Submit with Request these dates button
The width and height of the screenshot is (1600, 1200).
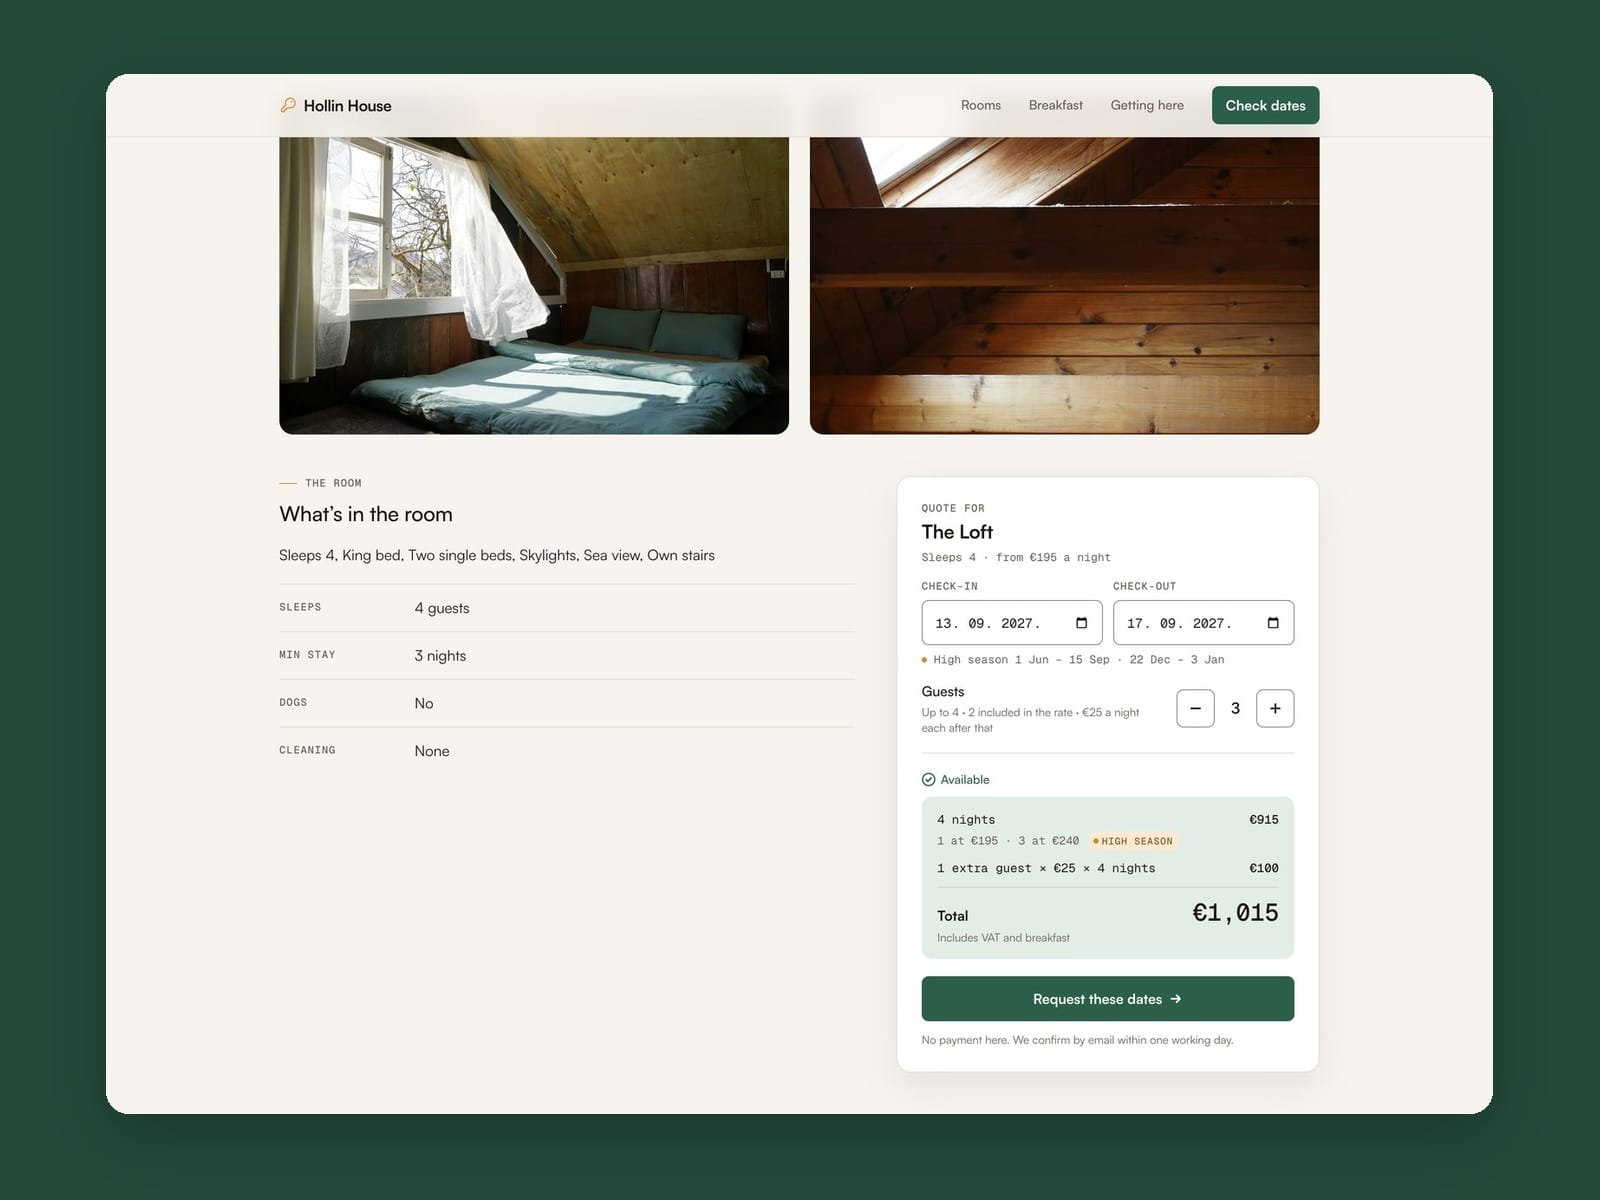[1107, 999]
